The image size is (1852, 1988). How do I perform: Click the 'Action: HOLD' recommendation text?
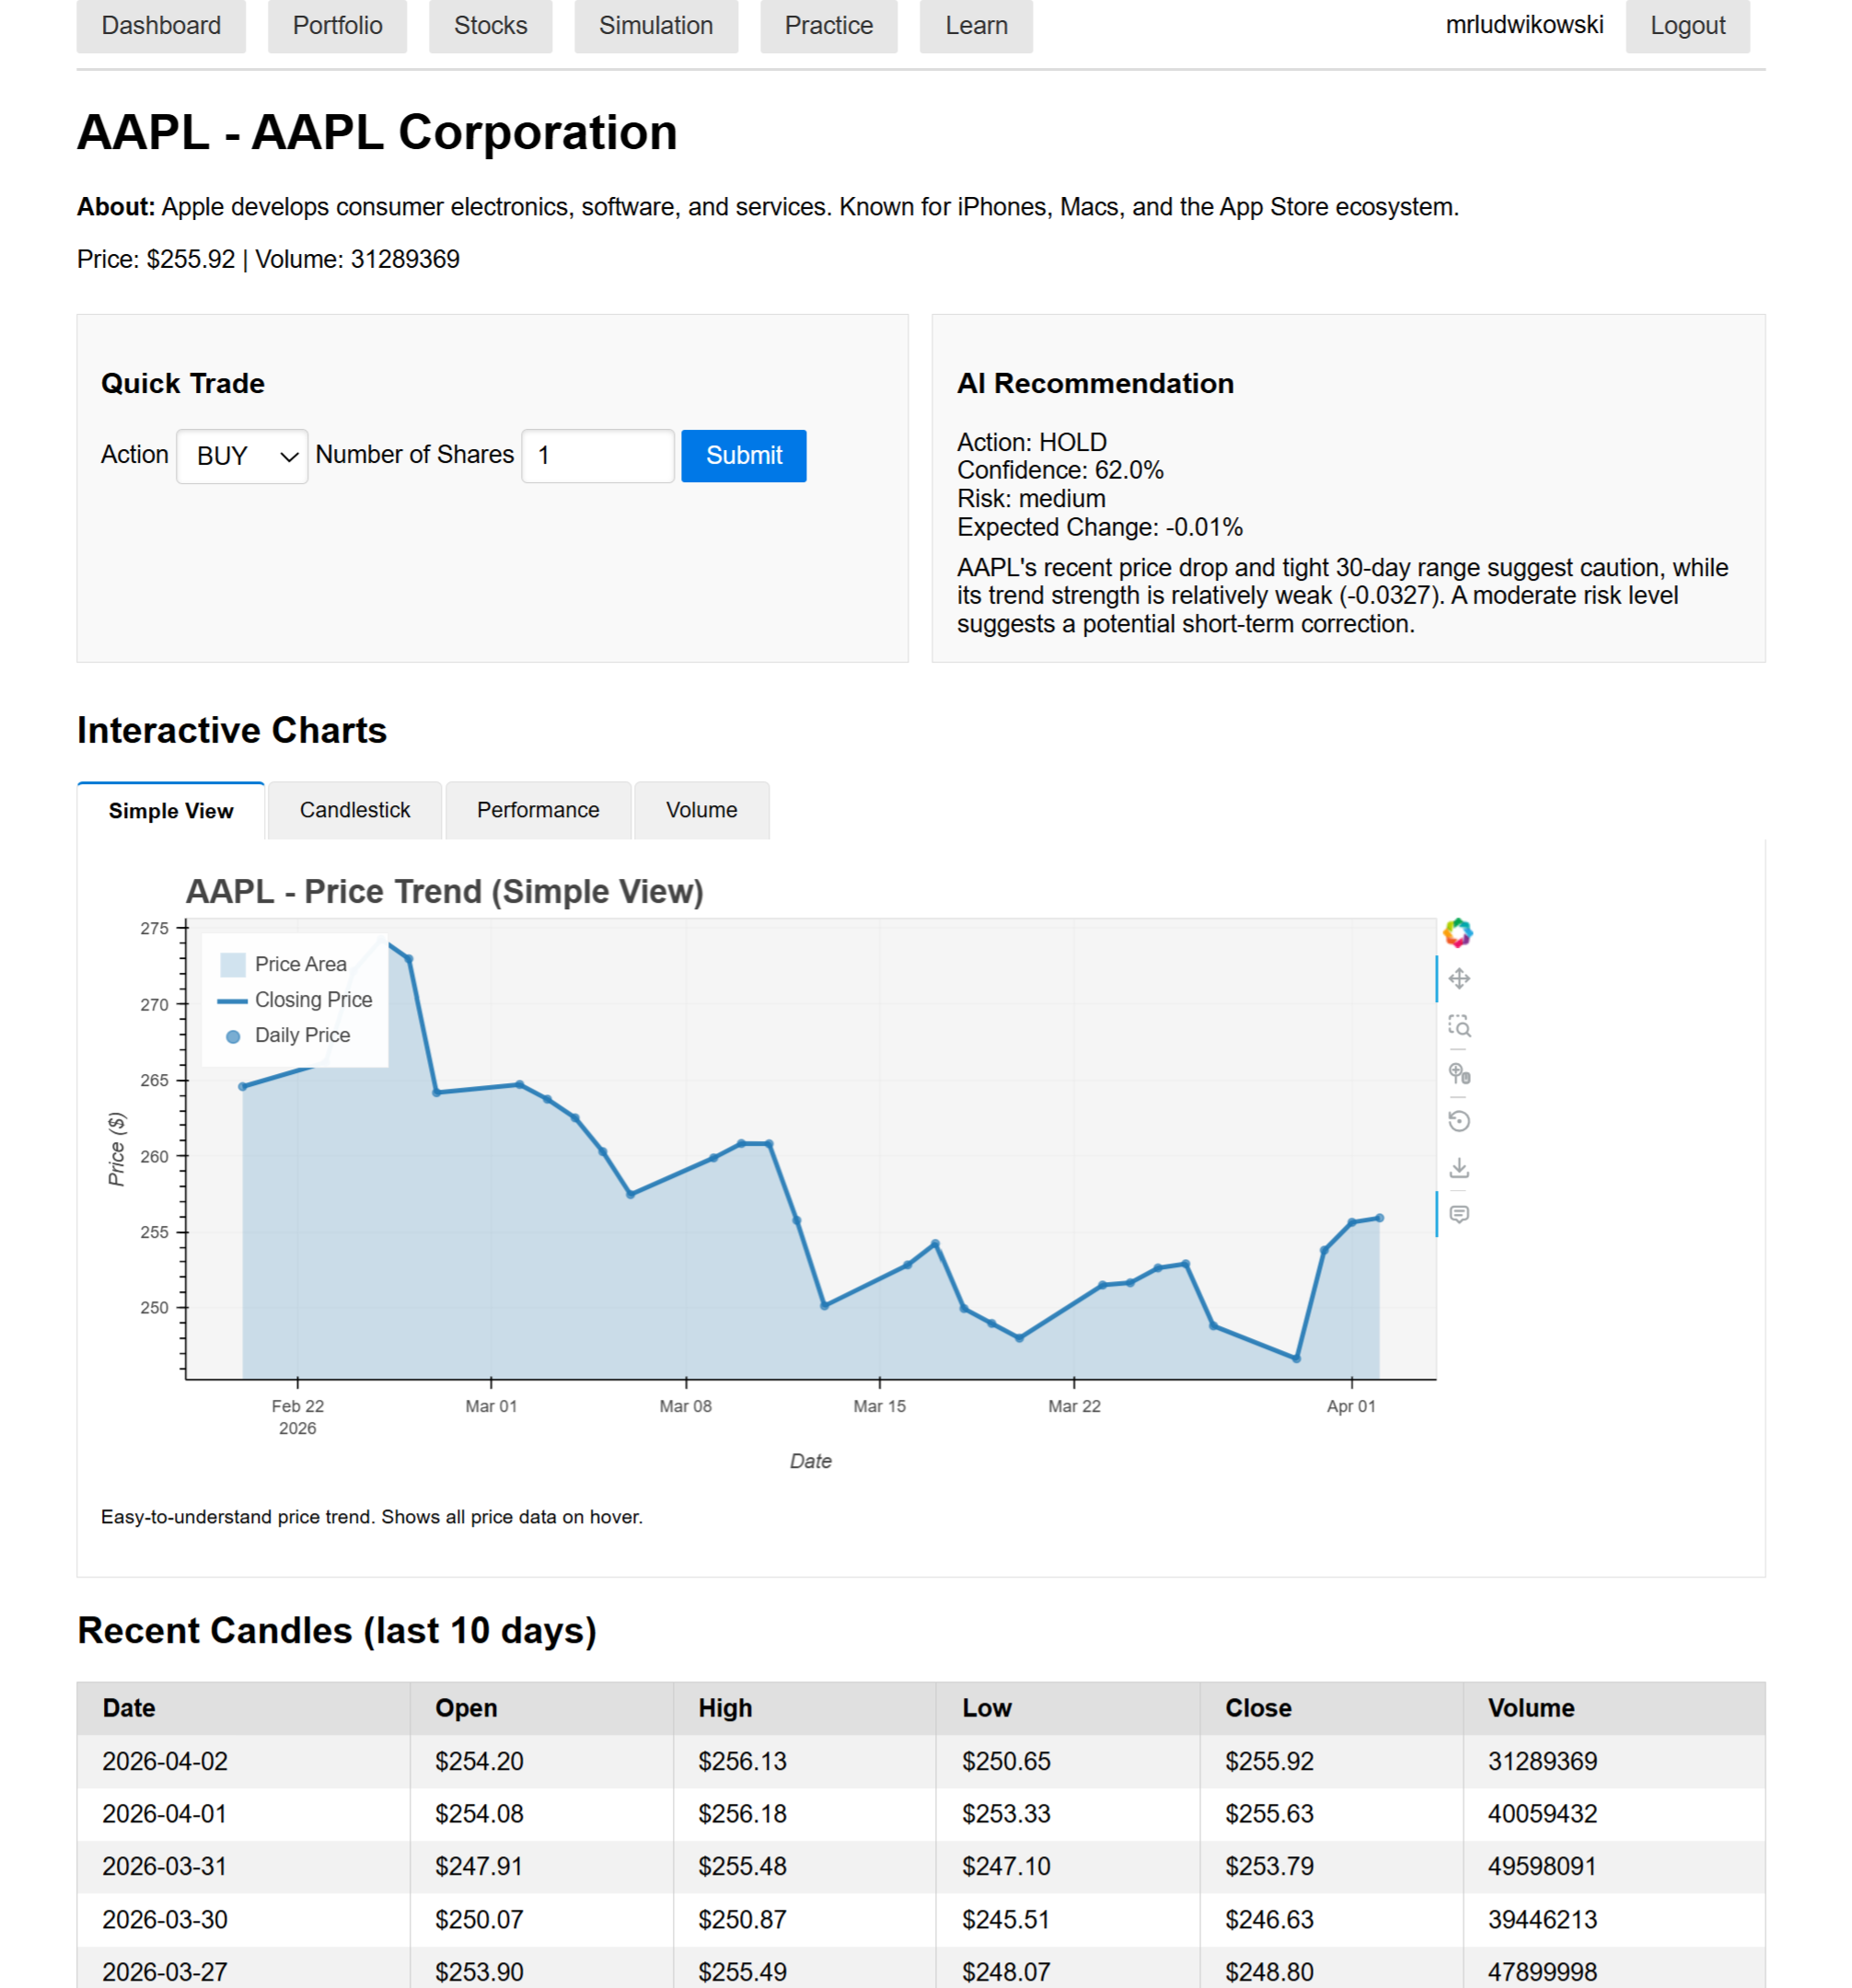tap(1031, 442)
